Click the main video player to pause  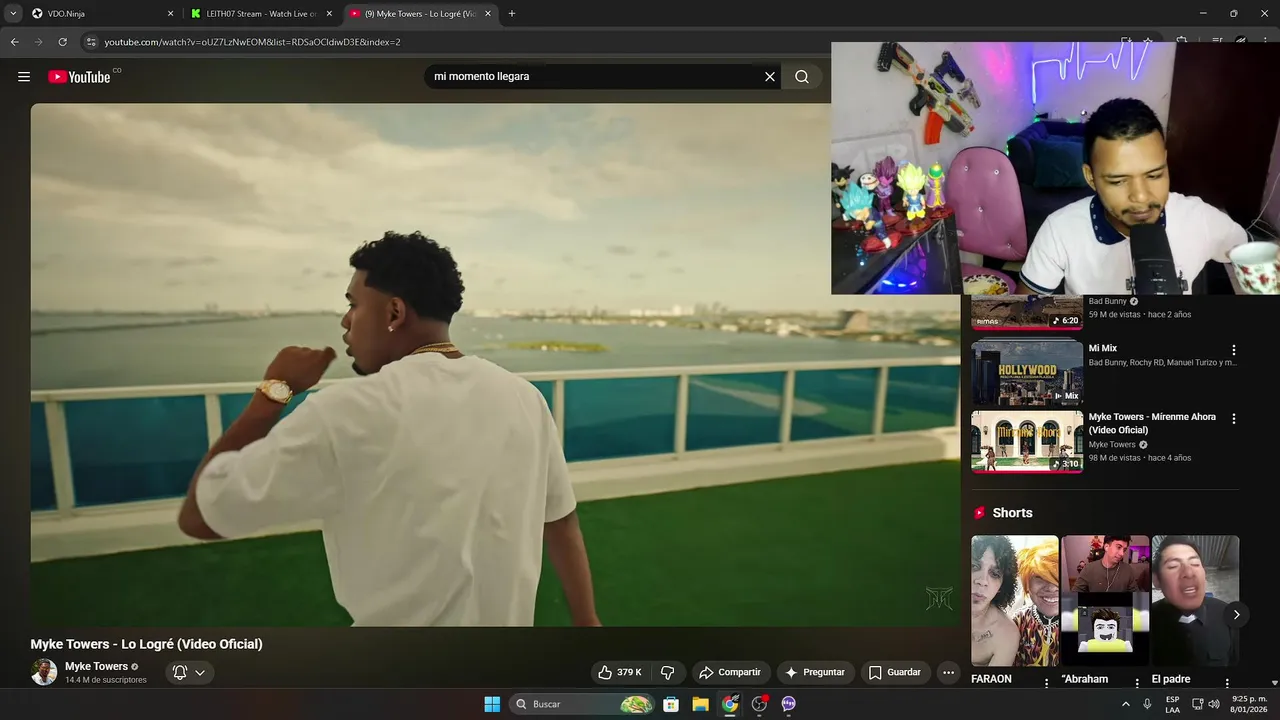tap(495, 365)
